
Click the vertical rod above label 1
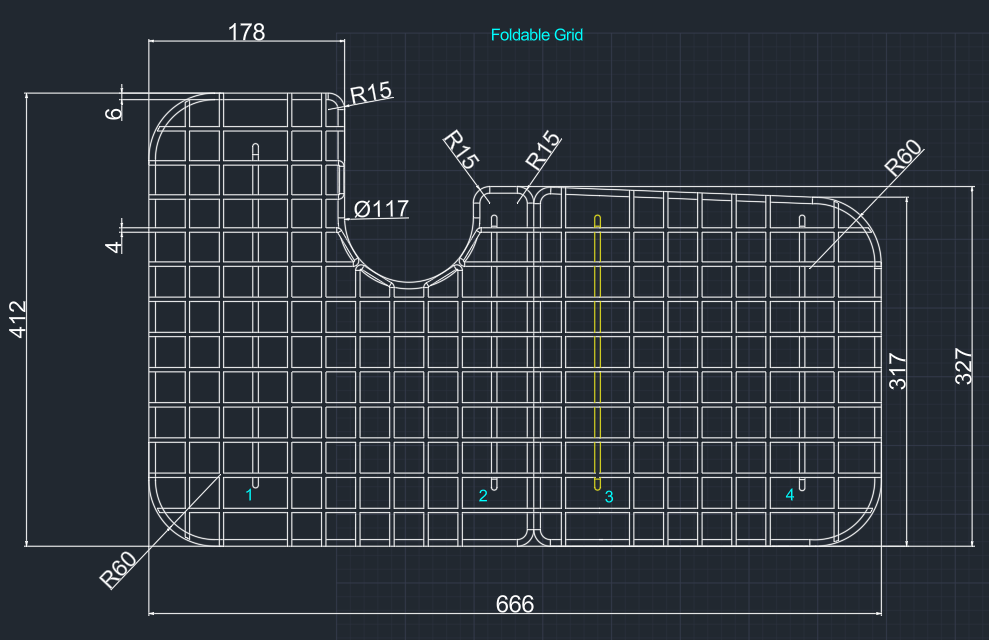coord(255,316)
